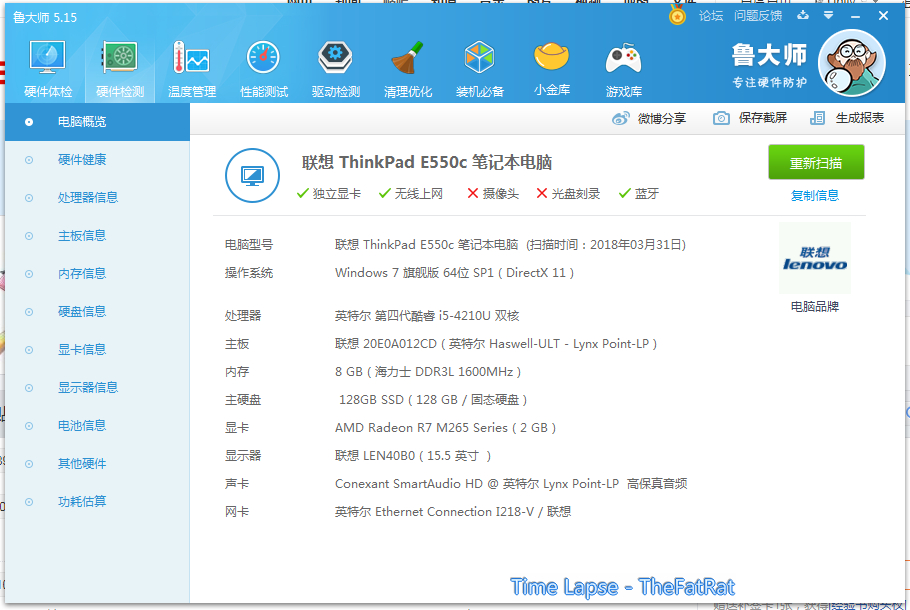Screen dimensions: 910x610
Task: Minimize the 鲁大师 window
Action: click(855, 17)
